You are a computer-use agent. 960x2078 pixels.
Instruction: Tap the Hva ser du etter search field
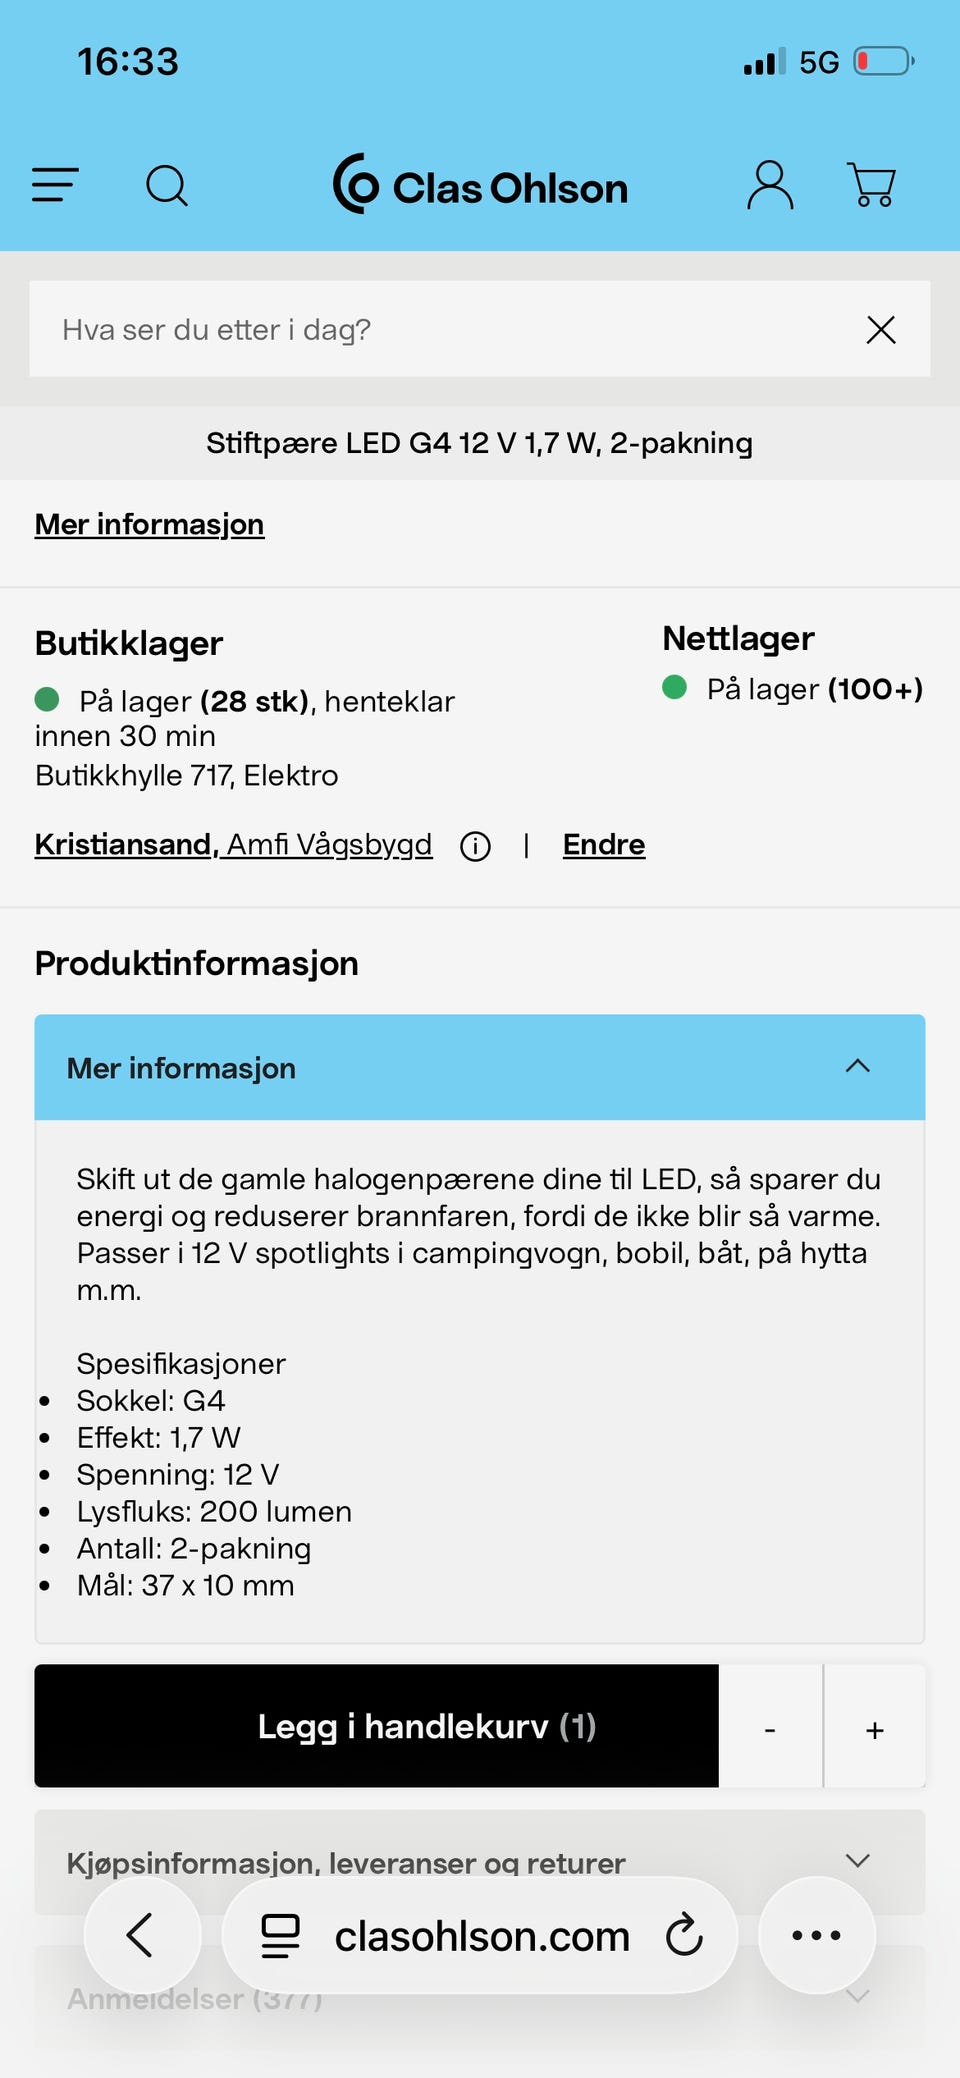(400, 329)
